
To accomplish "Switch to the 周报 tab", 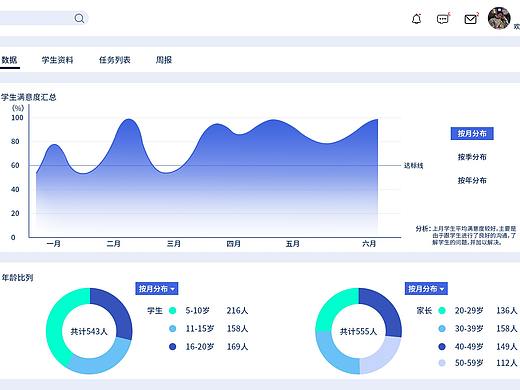I will click(x=164, y=60).
